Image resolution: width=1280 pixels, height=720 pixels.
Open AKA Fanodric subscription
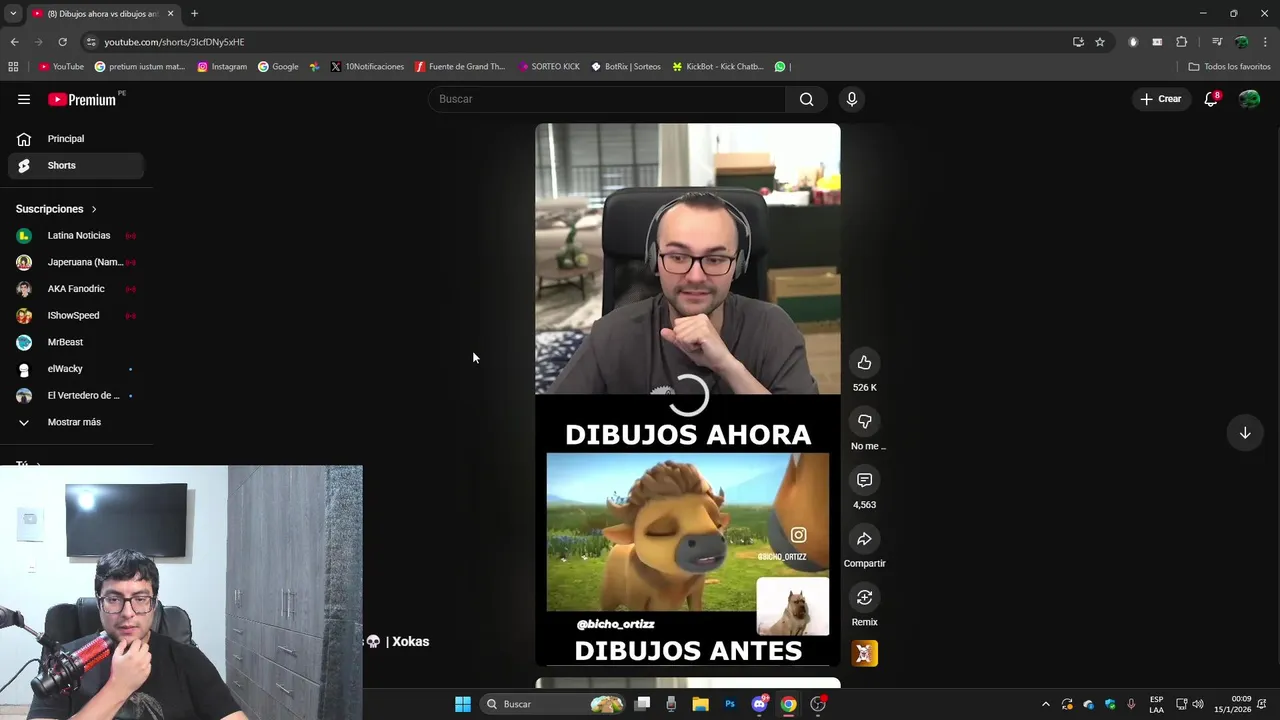(76, 289)
